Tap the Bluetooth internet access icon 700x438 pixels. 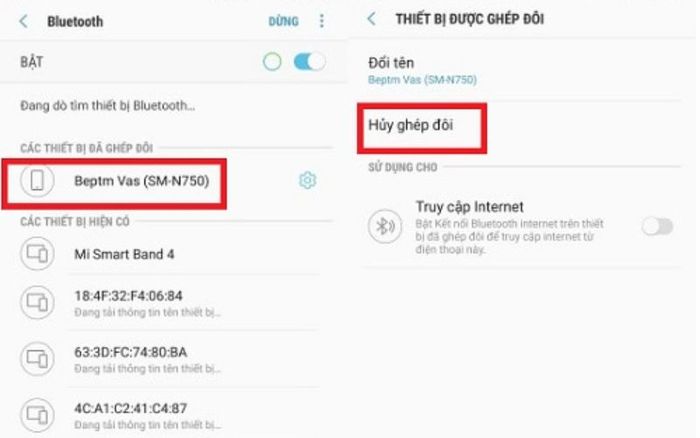point(385,226)
